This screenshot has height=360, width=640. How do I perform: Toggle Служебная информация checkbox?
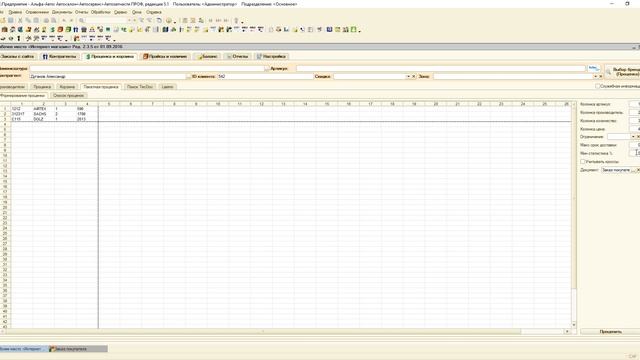pyautogui.click(x=598, y=86)
